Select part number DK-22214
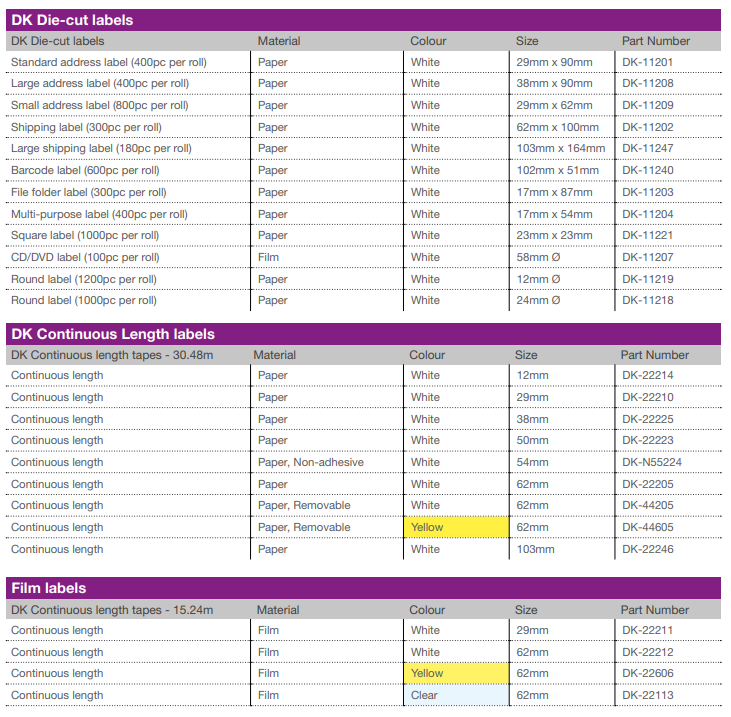731x717 pixels. (648, 375)
